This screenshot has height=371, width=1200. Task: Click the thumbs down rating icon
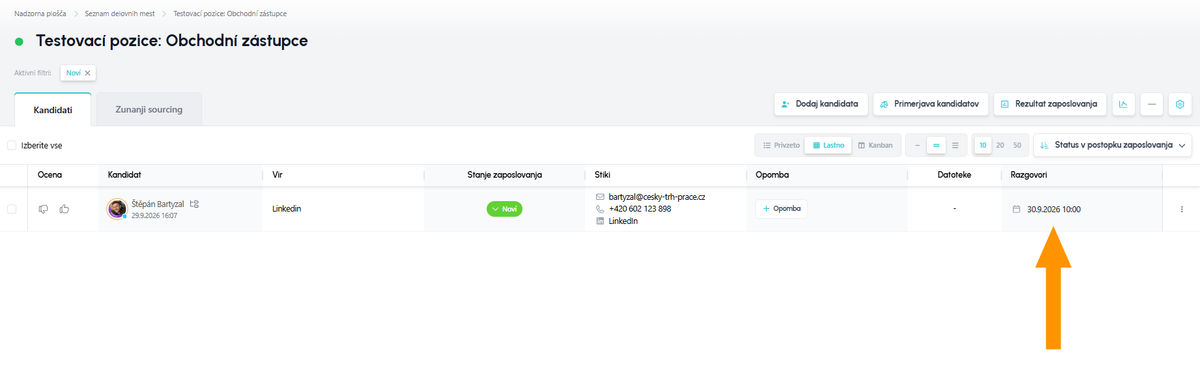(43, 209)
